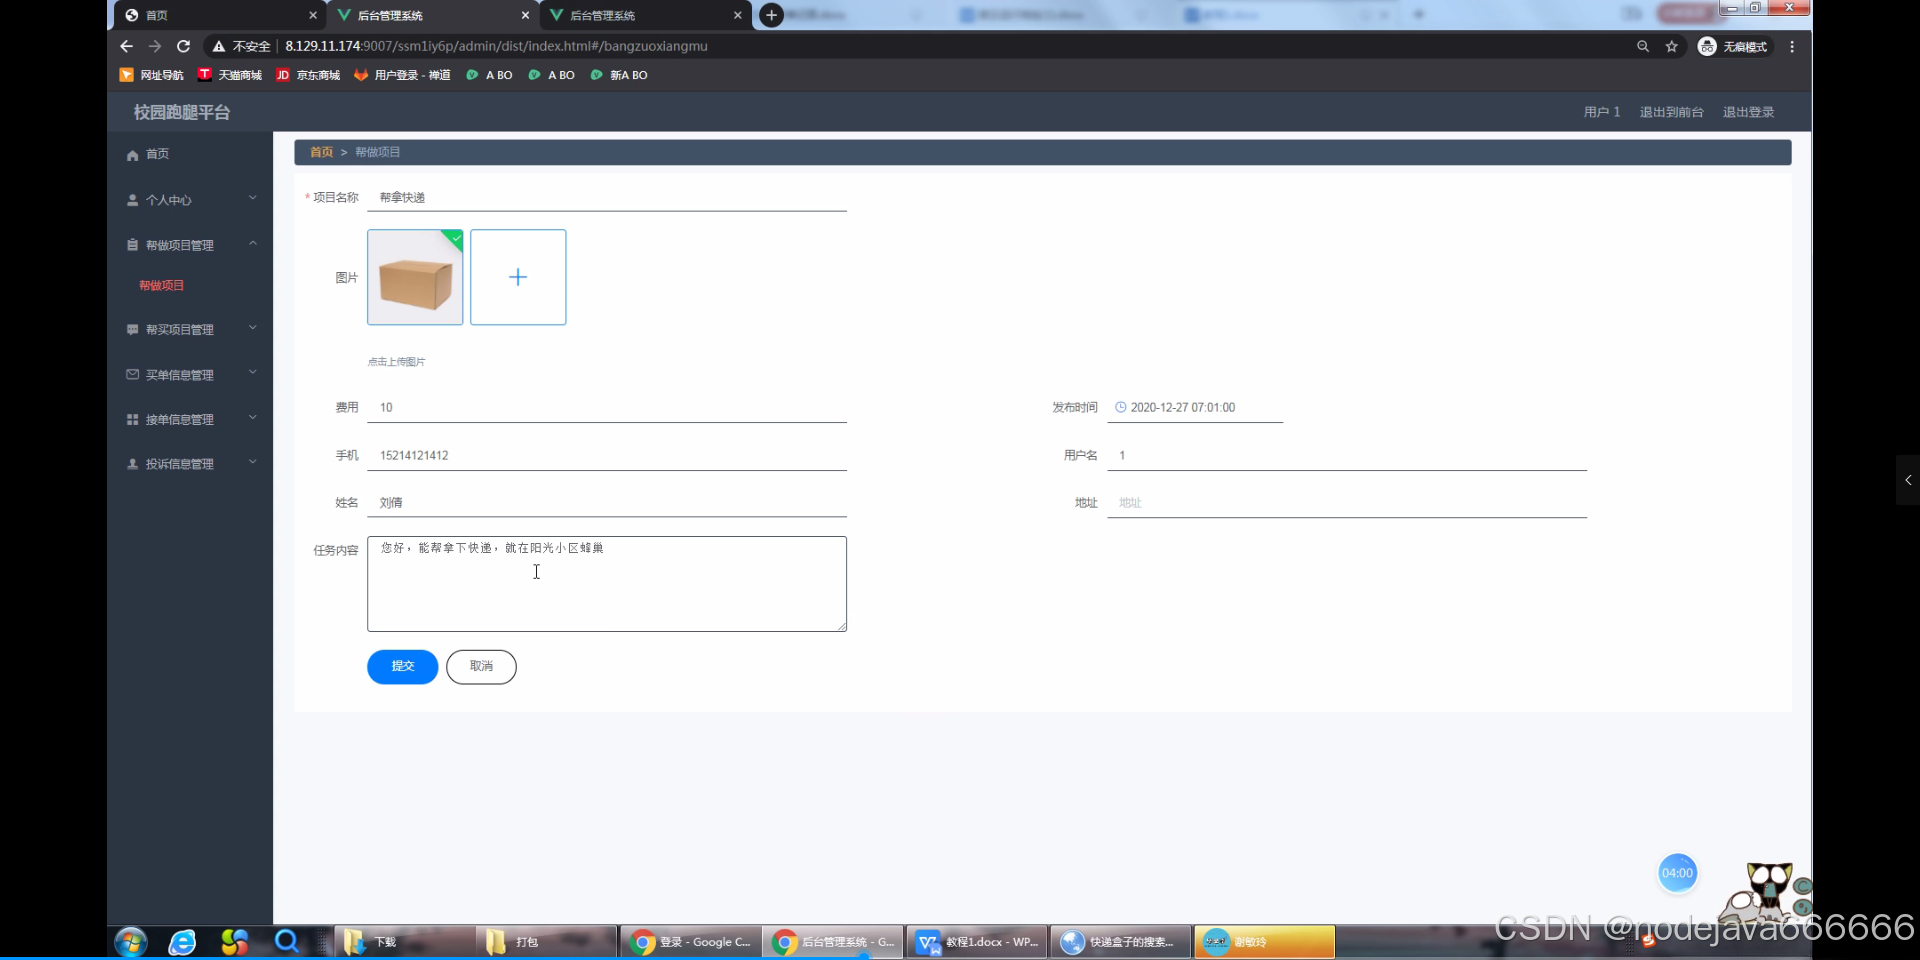Open 新A BO bookmark

[619, 75]
